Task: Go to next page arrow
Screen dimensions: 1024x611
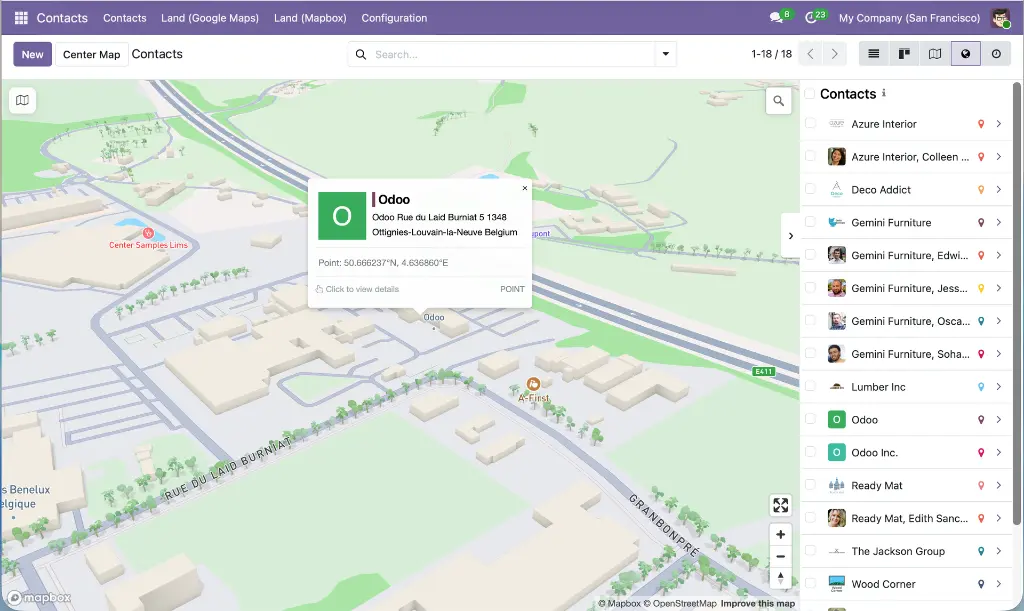Action: tap(834, 54)
